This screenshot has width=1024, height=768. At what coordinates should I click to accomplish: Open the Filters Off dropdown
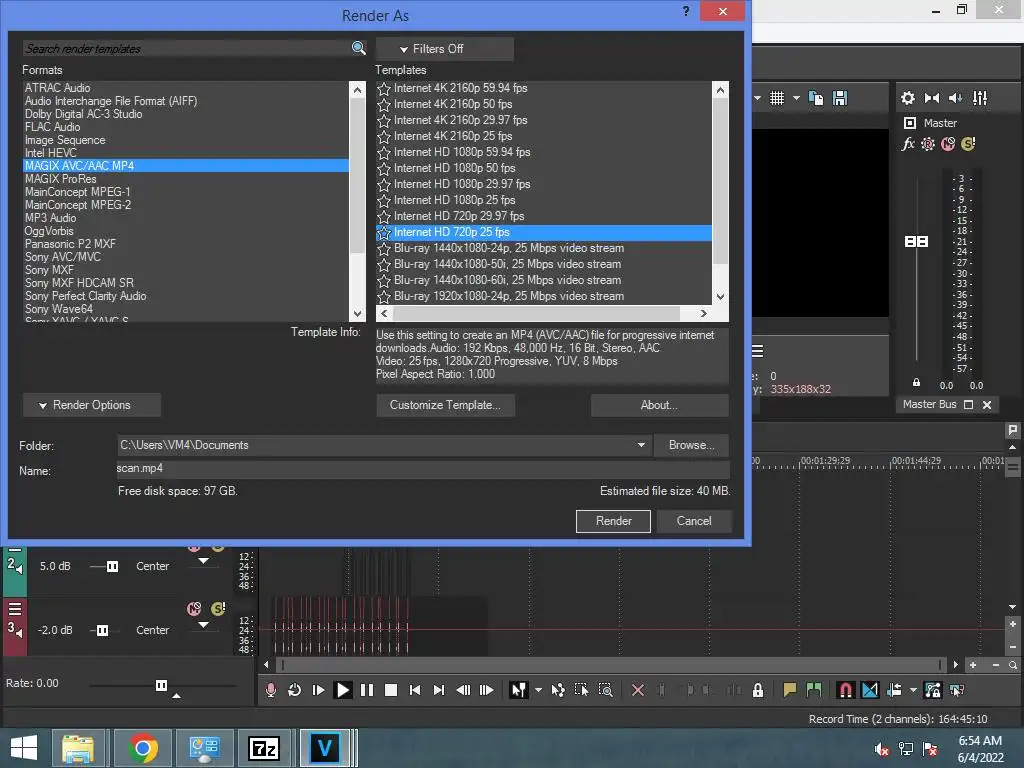(444, 49)
